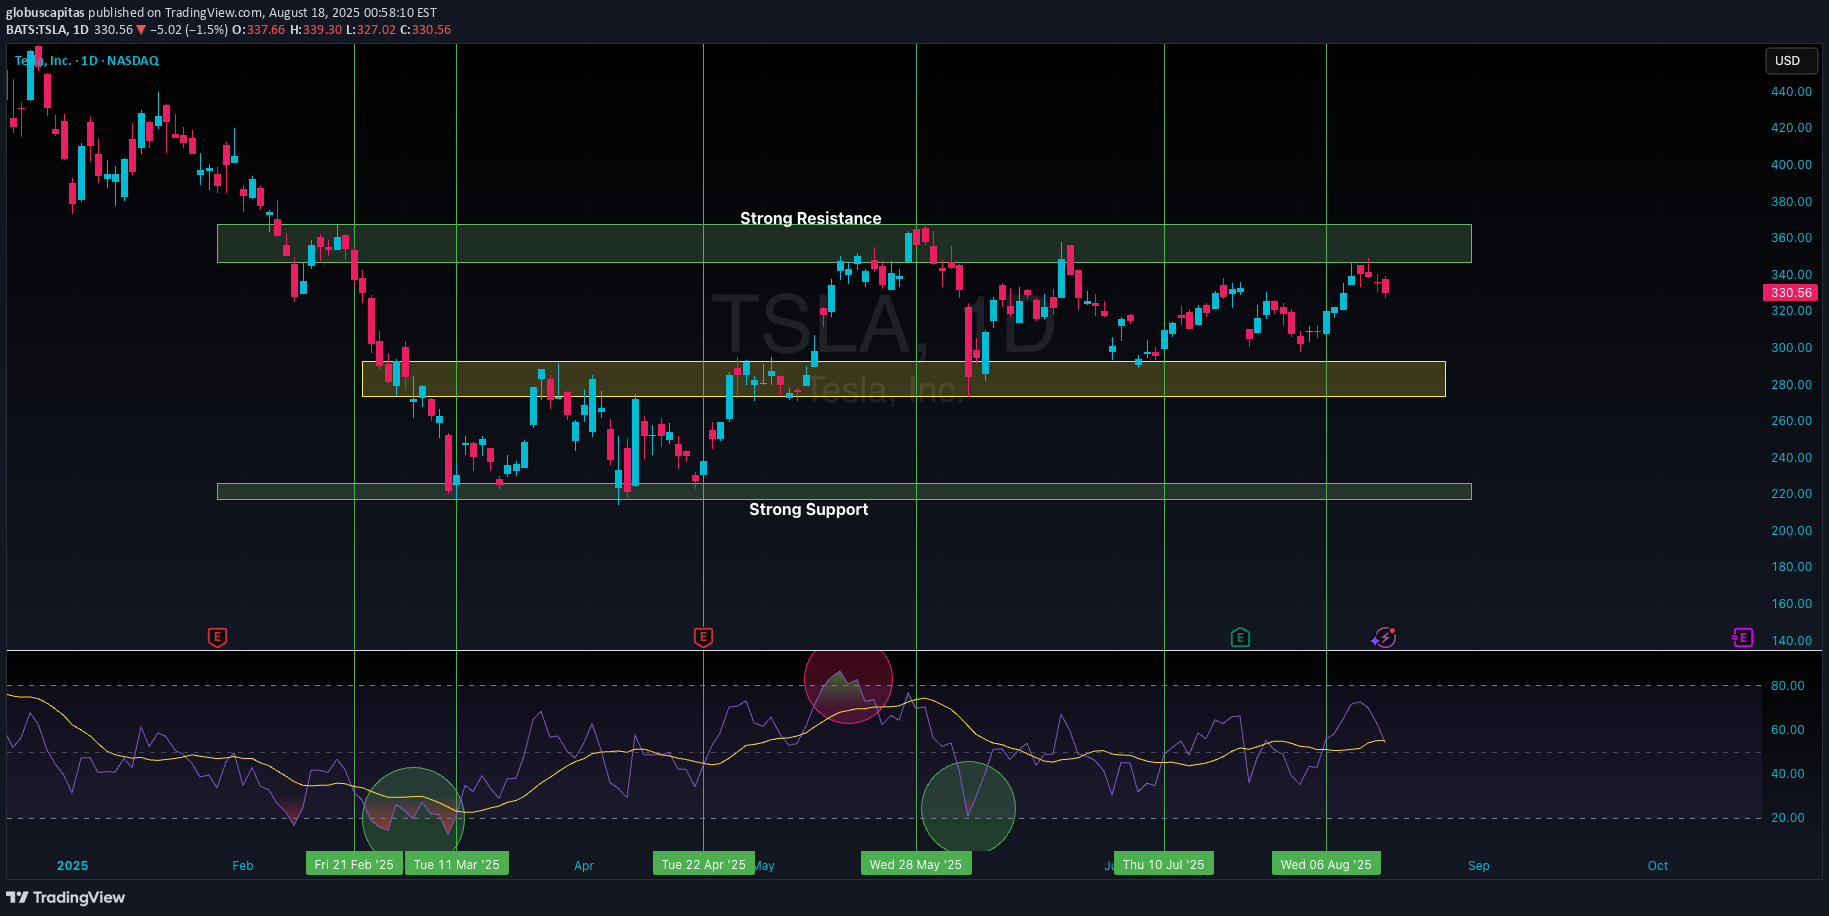This screenshot has height=916, width=1829.
Task: Select the green RSI oversold circle near March
Action: pyautogui.click(x=413, y=811)
